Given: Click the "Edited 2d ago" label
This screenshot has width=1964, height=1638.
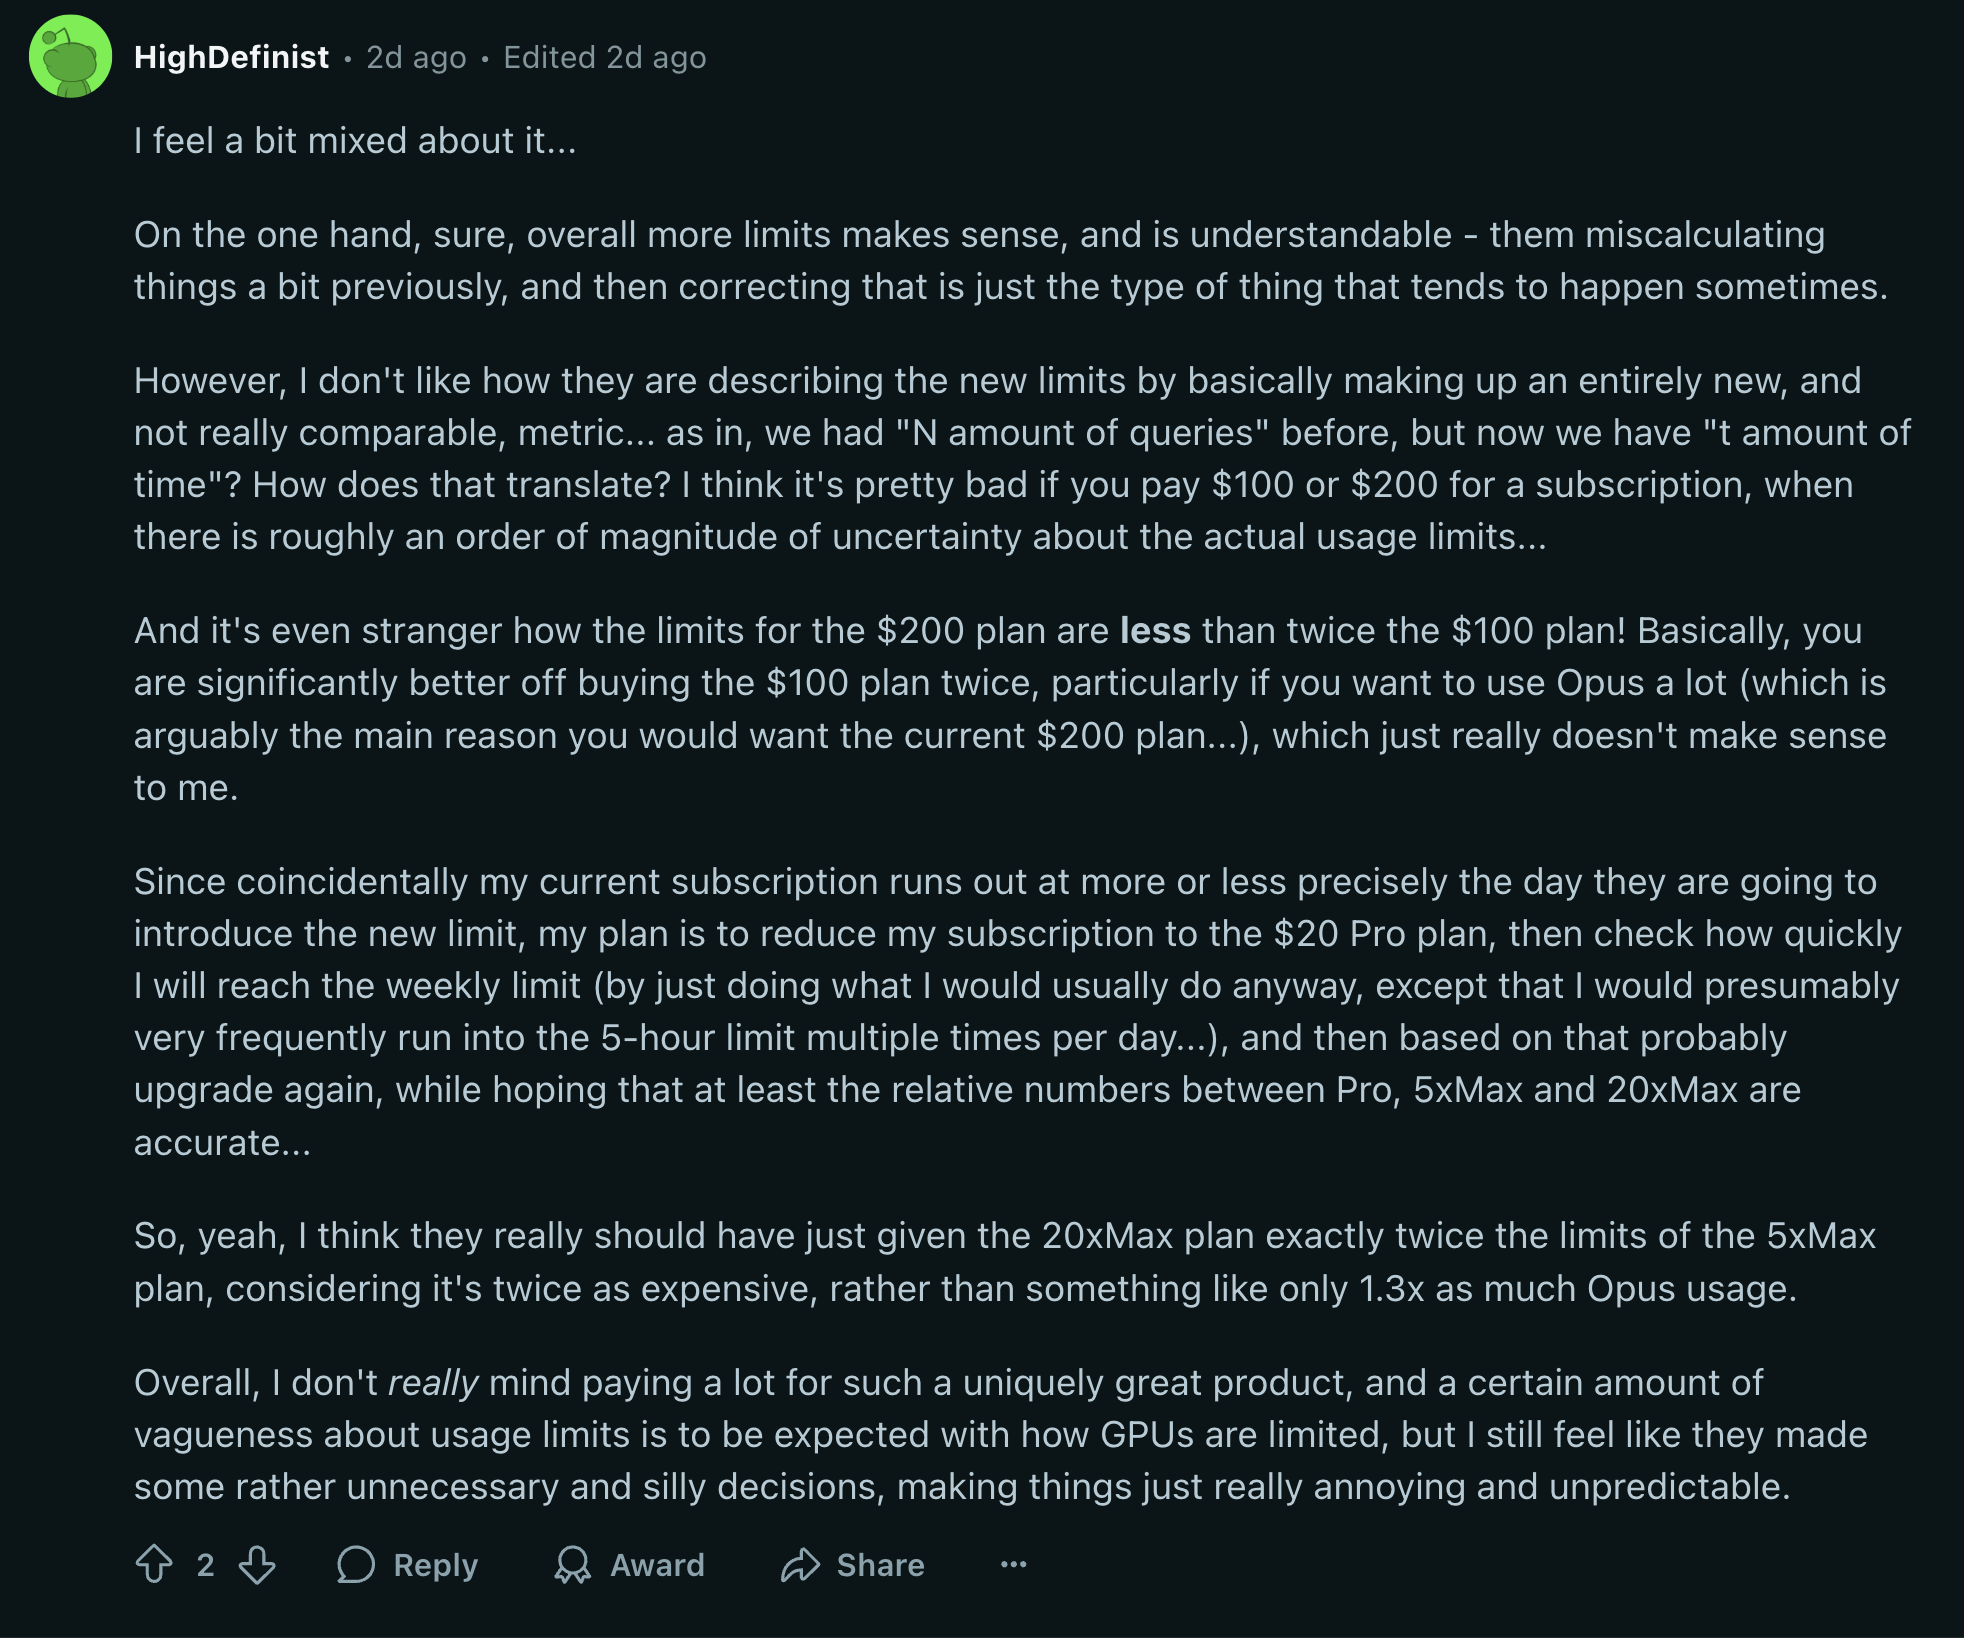Looking at the screenshot, I should (x=604, y=57).
